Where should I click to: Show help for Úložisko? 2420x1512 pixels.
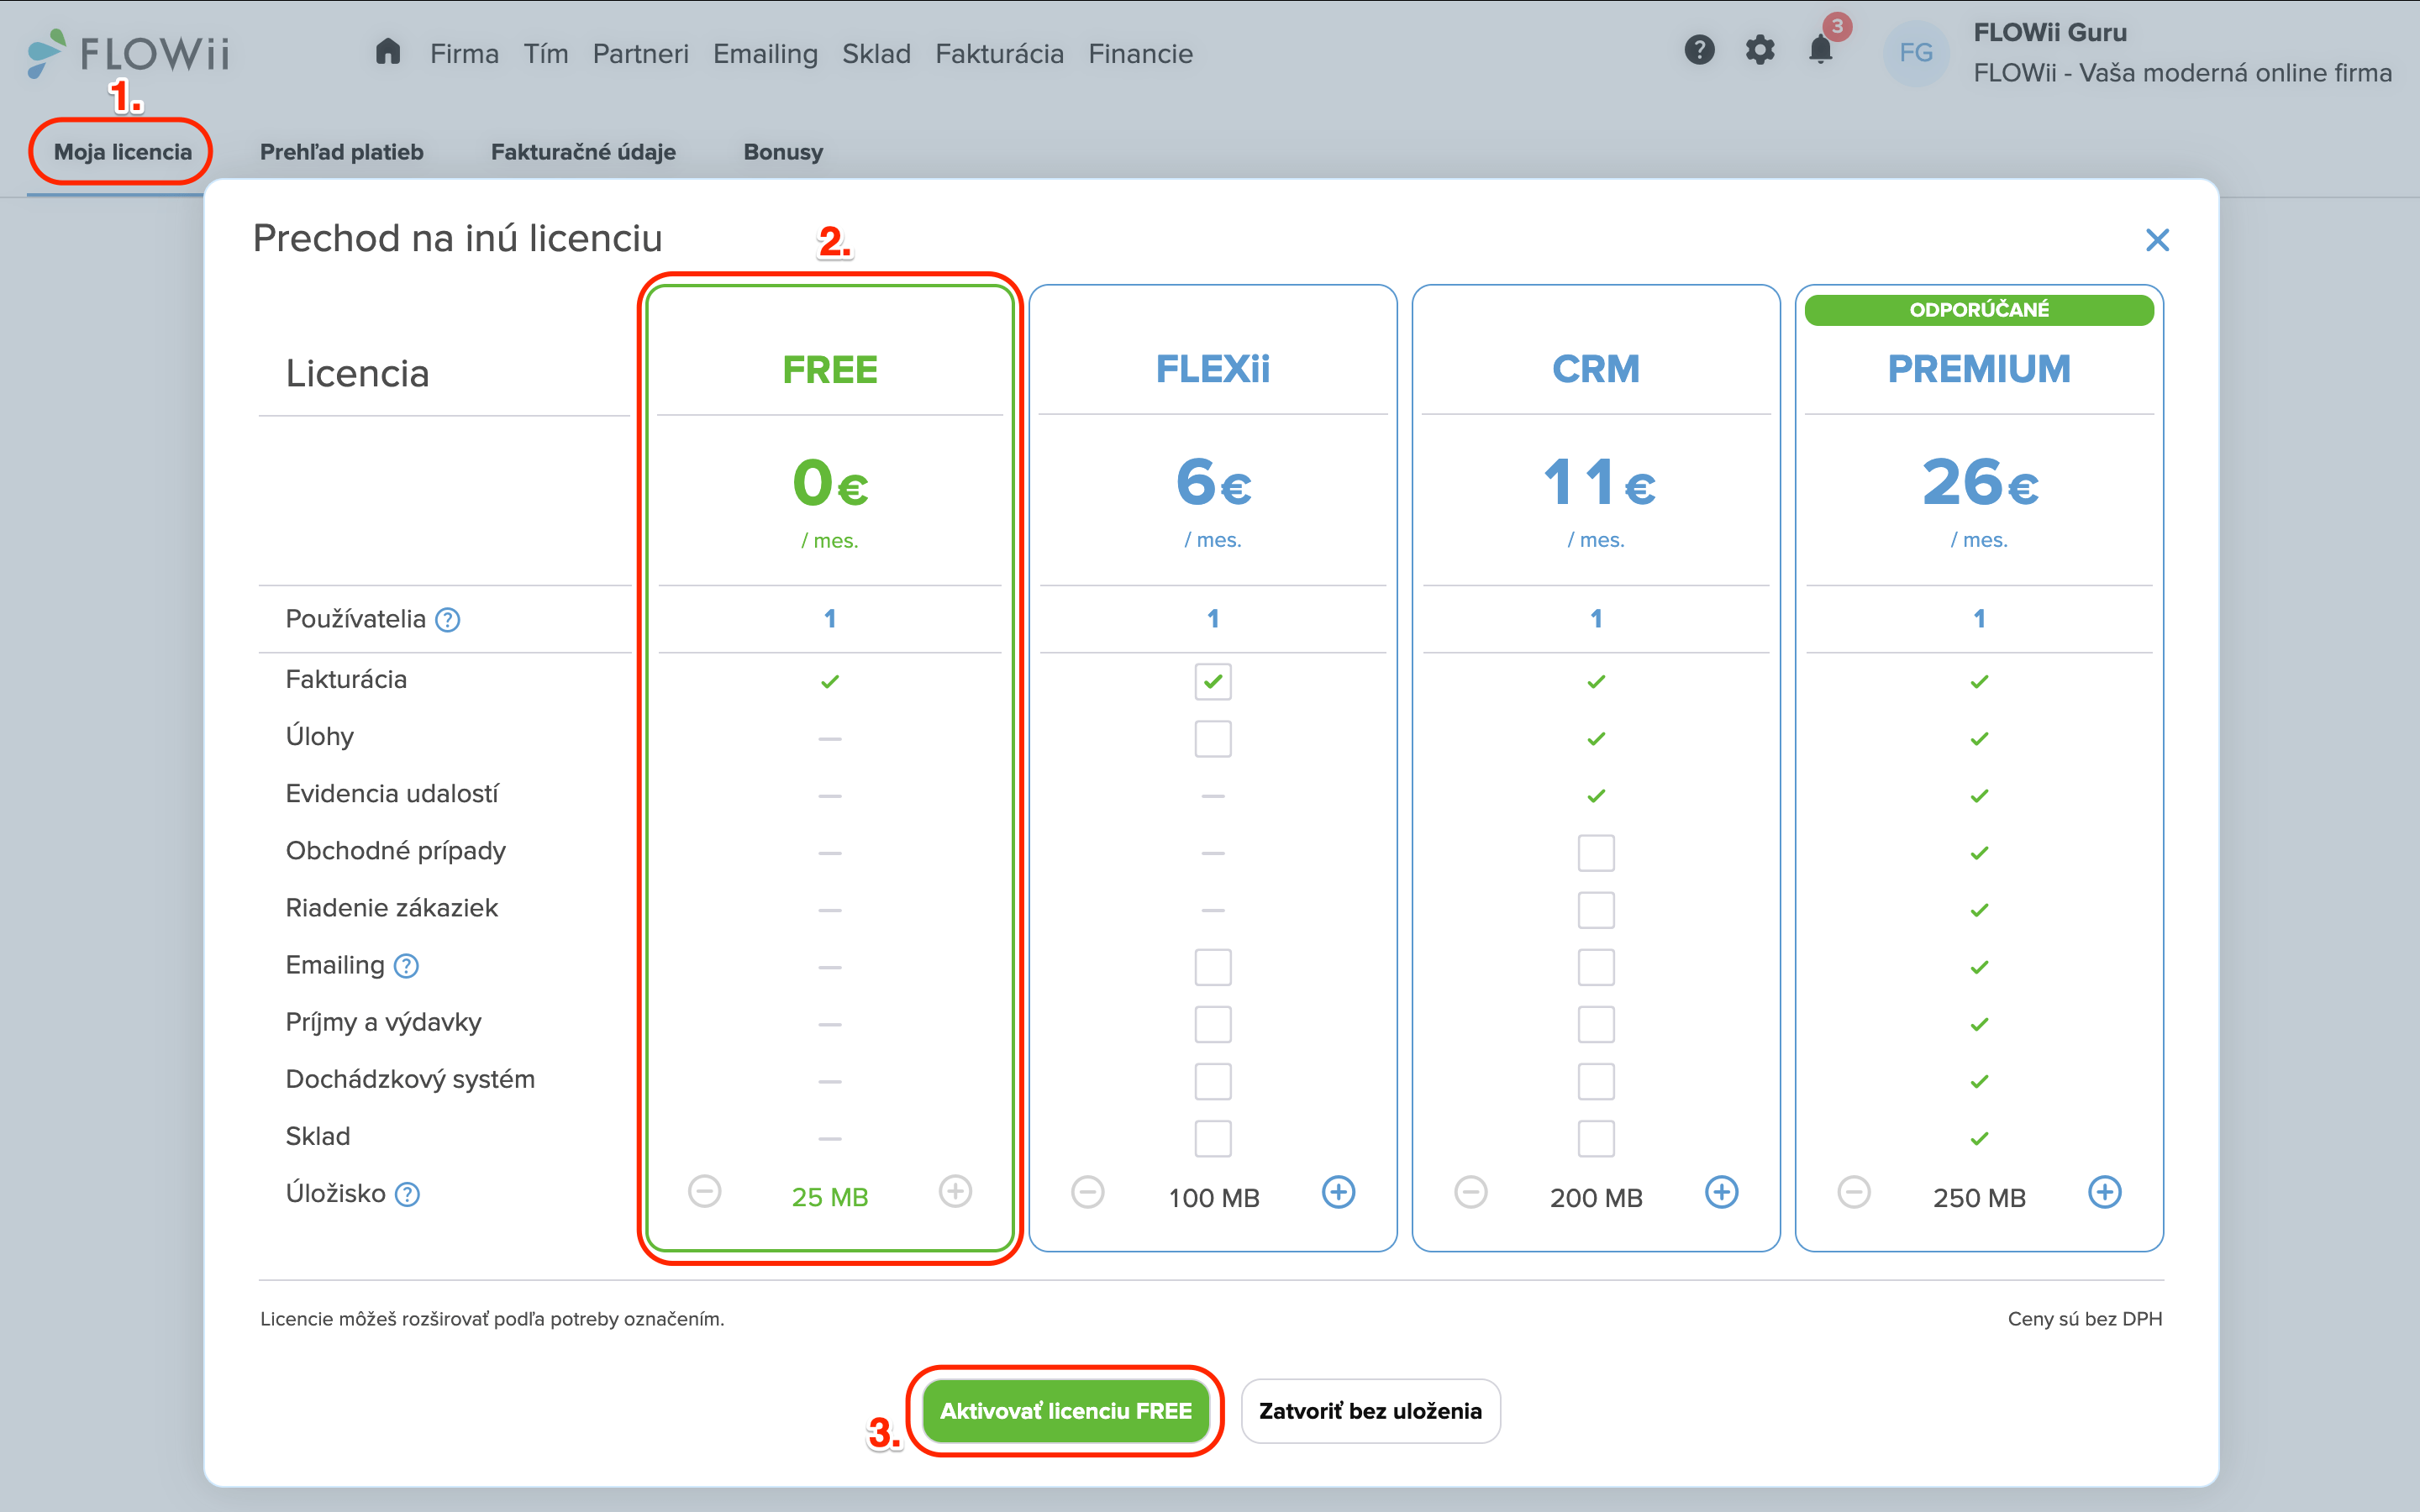point(407,1194)
